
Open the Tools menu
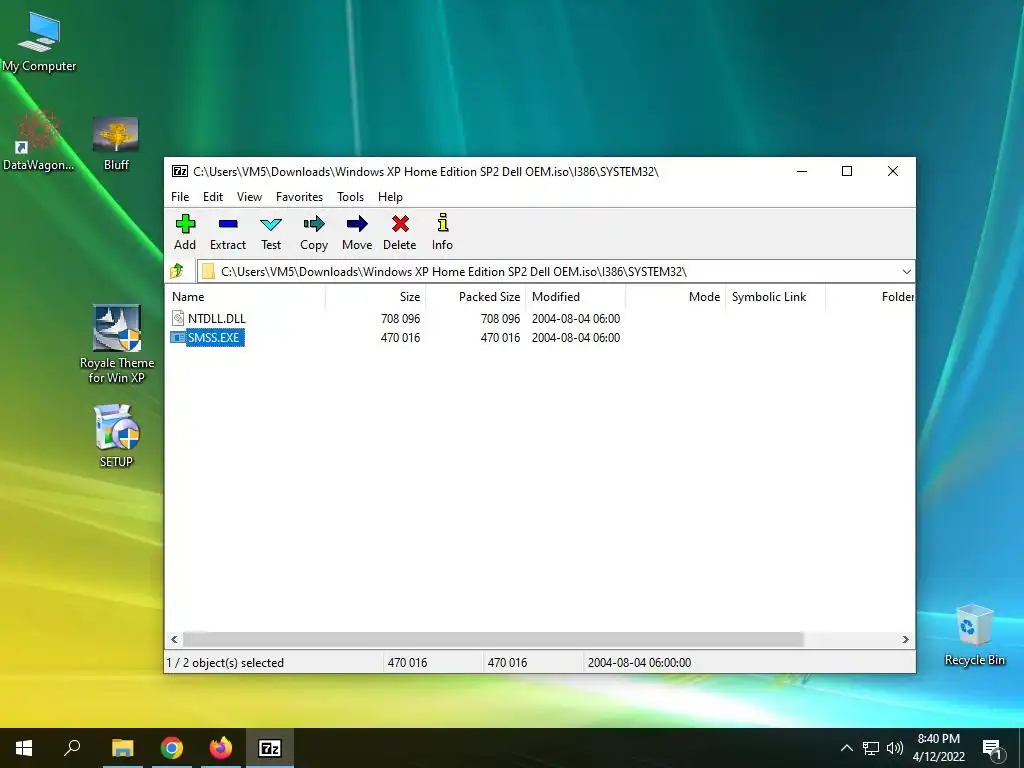[x=351, y=197]
